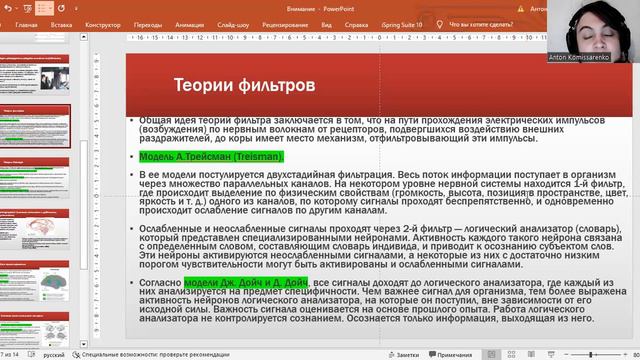640x360 pixels.
Task: Click the vertical ruler beside the slide
Action: pyautogui.click(x=96, y=195)
